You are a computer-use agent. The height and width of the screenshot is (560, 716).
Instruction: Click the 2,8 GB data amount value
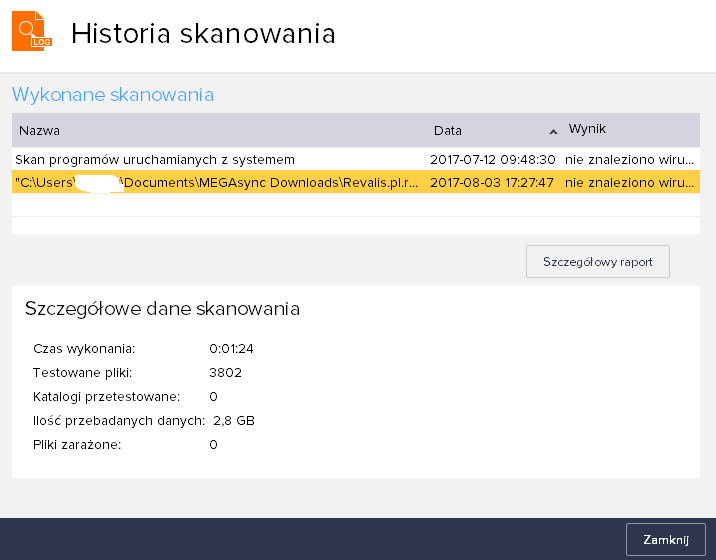(x=234, y=421)
